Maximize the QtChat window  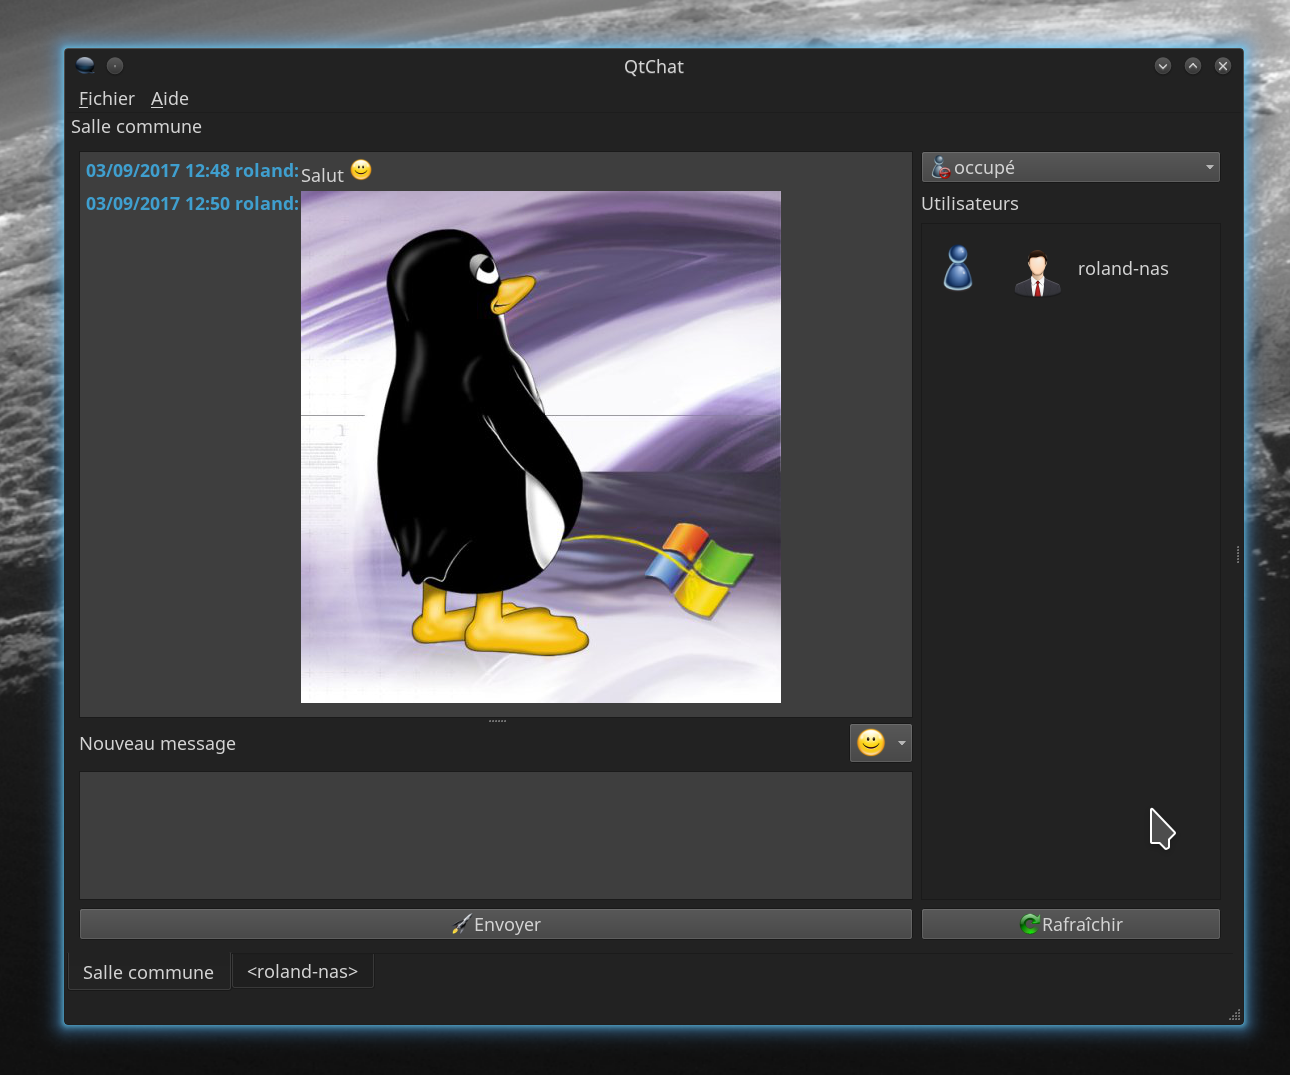(x=1193, y=66)
